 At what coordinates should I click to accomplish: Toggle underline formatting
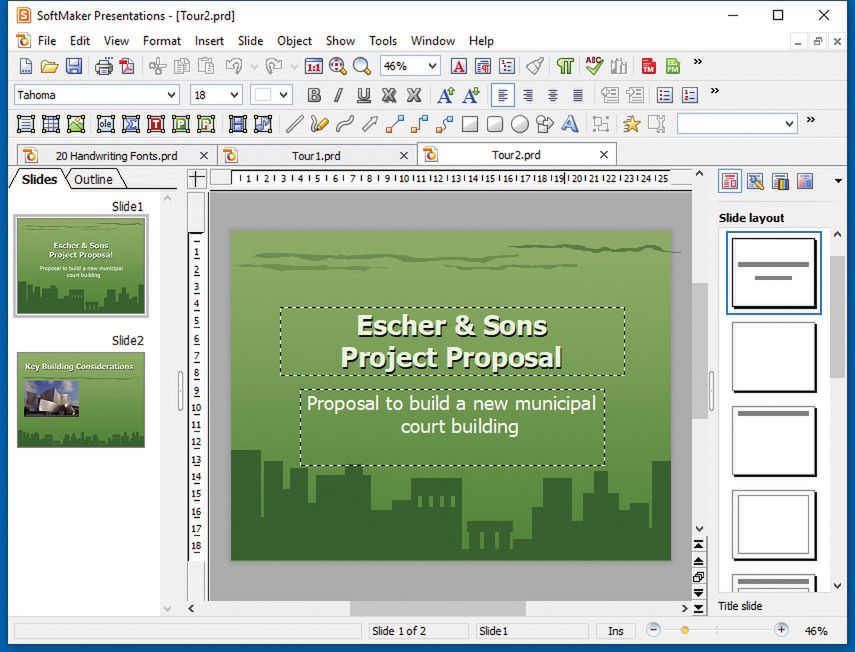pyautogui.click(x=363, y=96)
